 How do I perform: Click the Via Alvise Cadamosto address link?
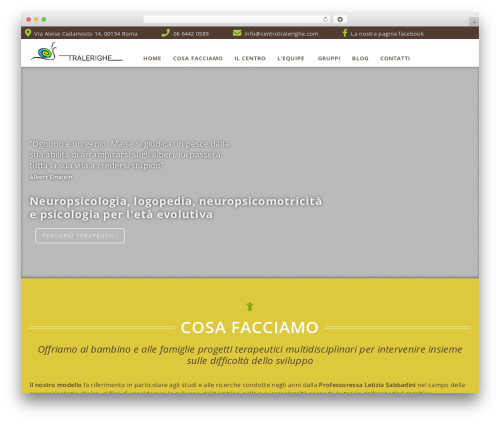click(86, 34)
